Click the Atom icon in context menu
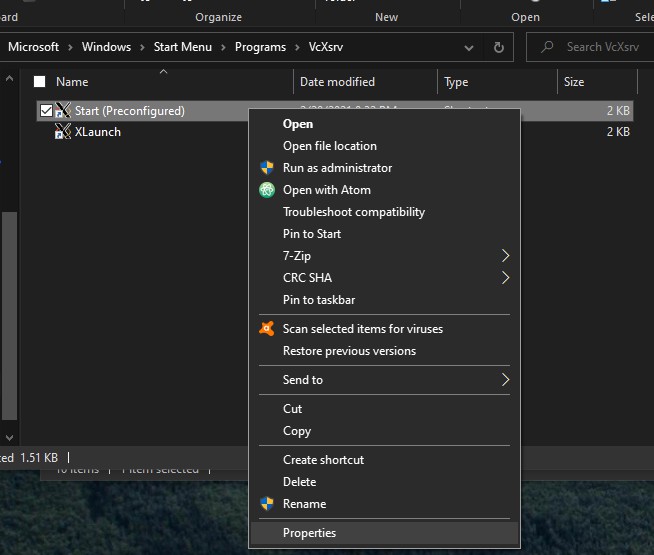Image resolution: width=654 pixels, height=555 pixels. point(267,190)
